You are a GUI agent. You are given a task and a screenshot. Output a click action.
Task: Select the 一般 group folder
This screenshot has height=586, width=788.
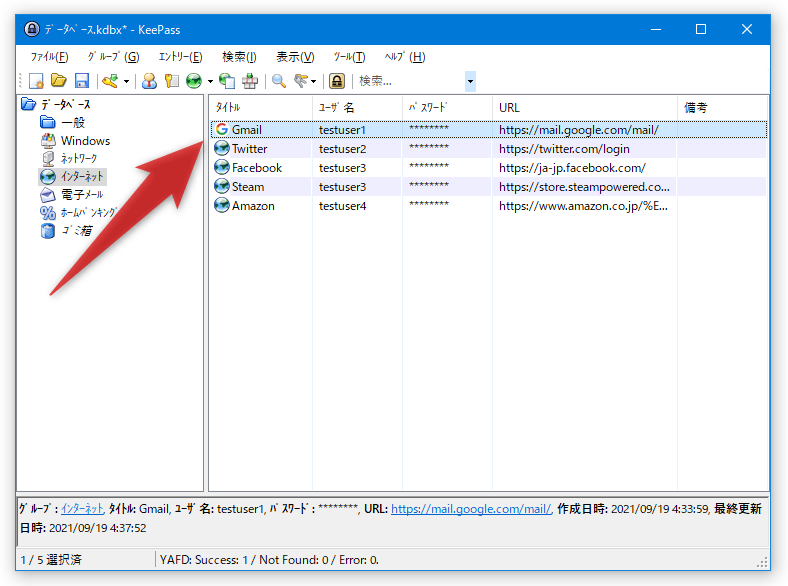point(73,122)
